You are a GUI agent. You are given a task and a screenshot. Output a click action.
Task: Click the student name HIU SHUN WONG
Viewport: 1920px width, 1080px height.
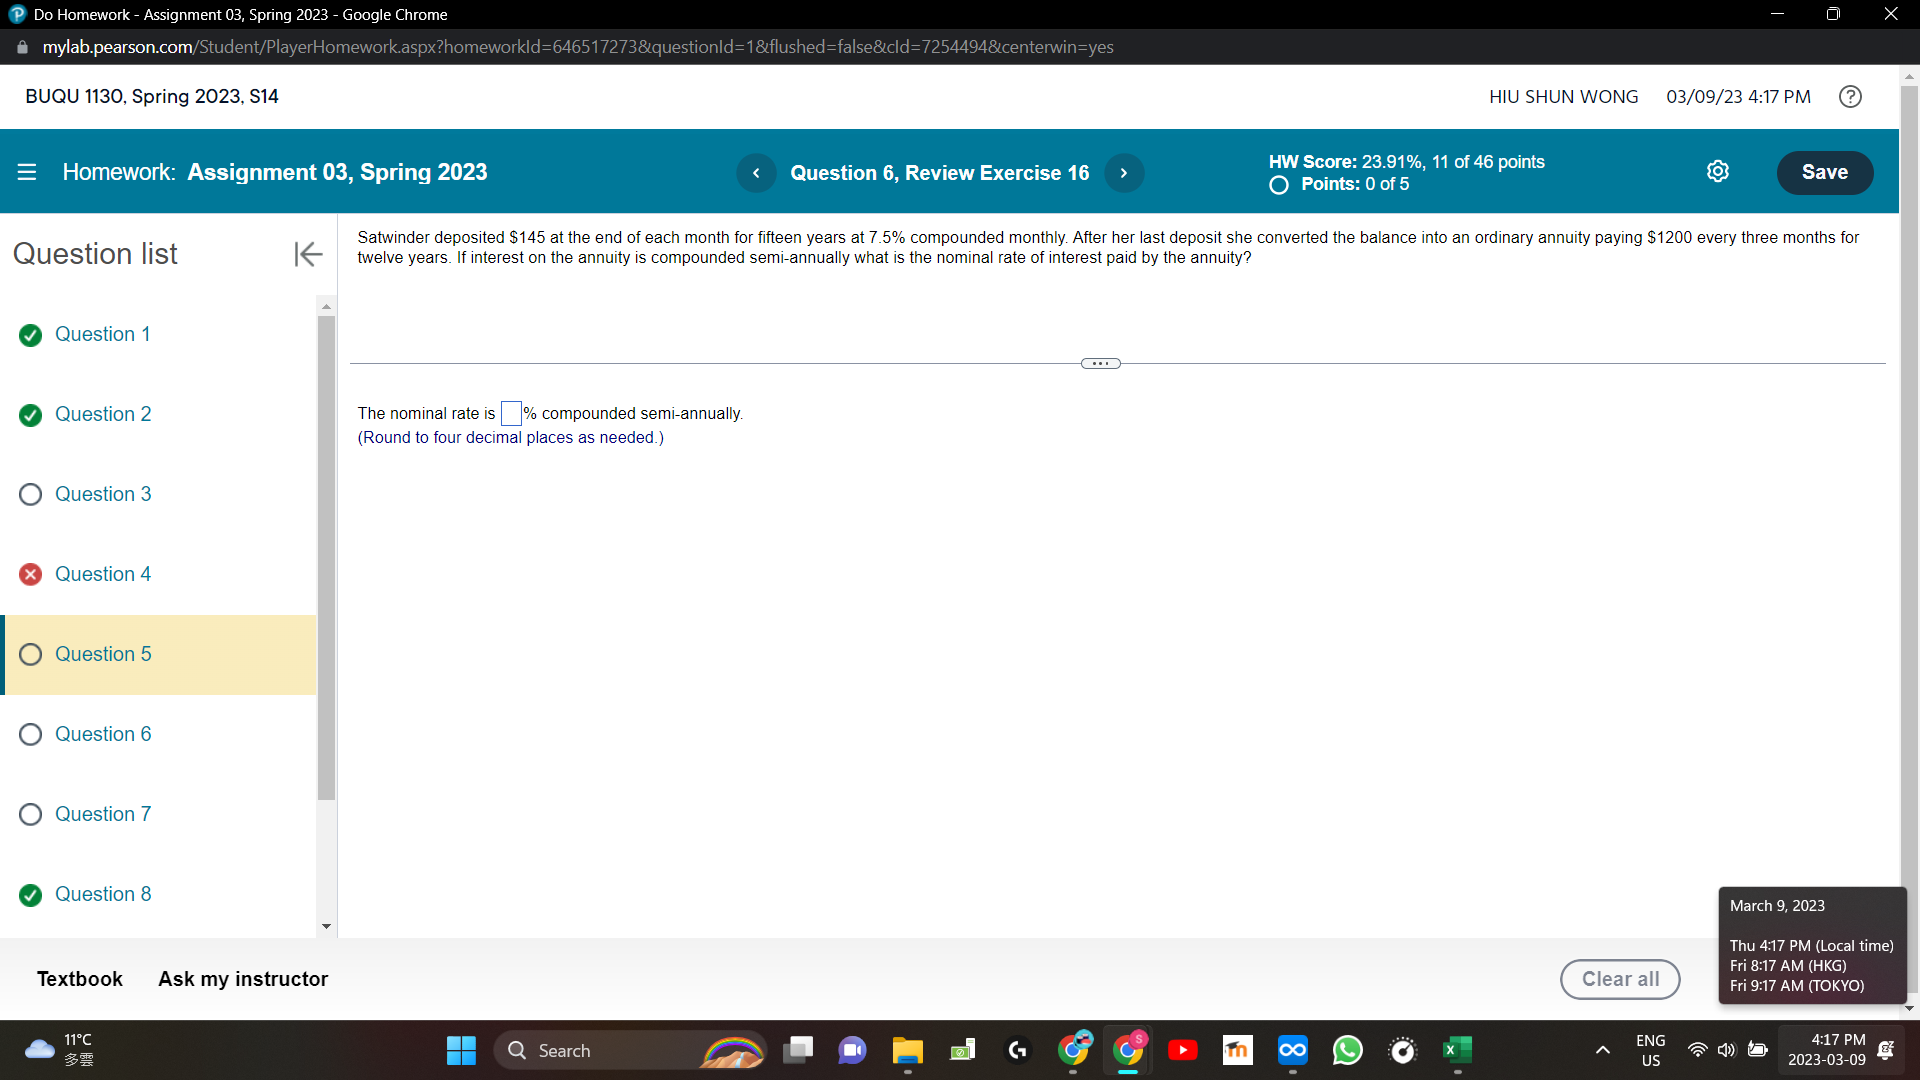click(x=1563, y=97)
